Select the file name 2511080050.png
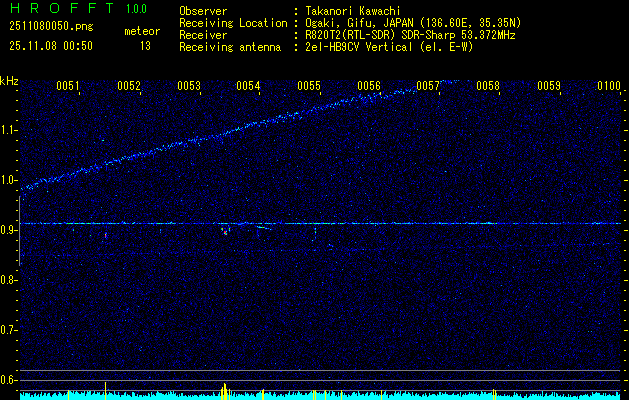This screenshot has height=400, width=629. [x=51, y=27]
